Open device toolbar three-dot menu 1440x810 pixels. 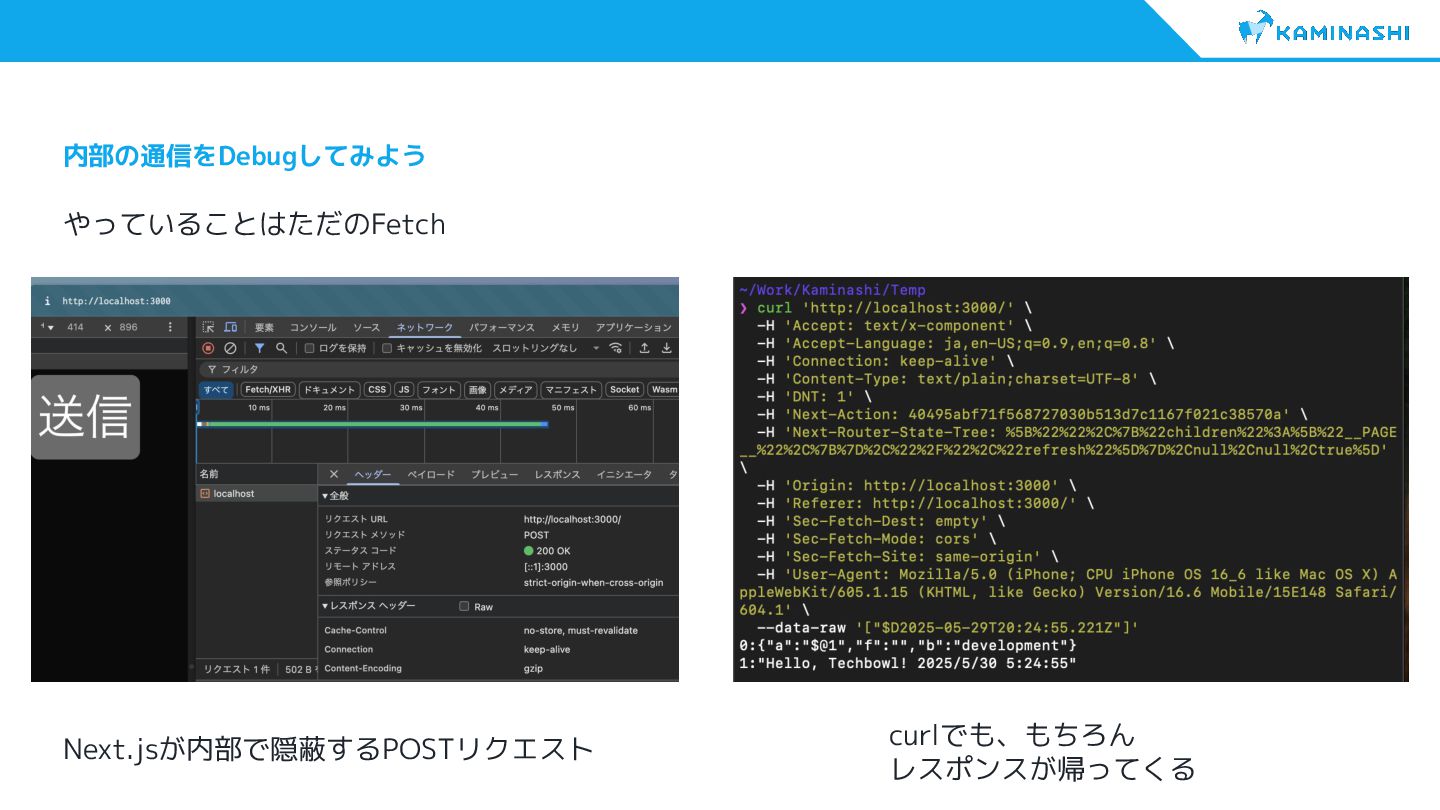point(170,327)
